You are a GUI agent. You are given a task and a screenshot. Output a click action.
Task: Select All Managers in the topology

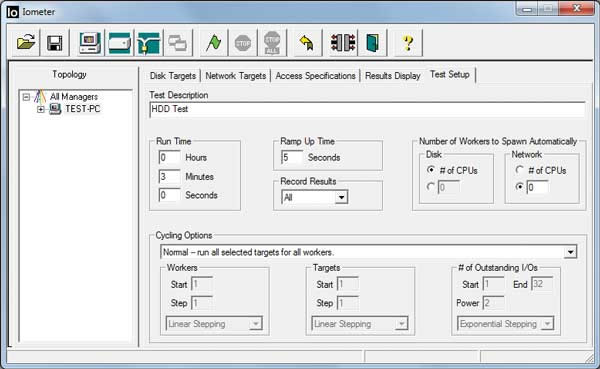click(x=74, y=97)
